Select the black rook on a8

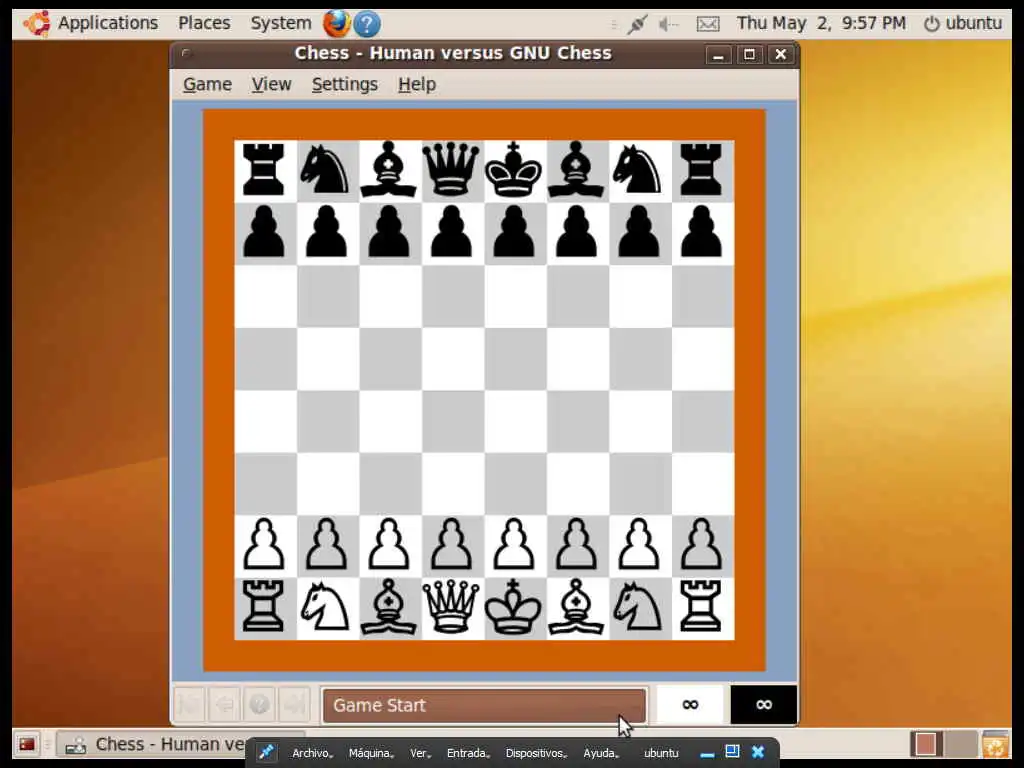tap(264, 170)
